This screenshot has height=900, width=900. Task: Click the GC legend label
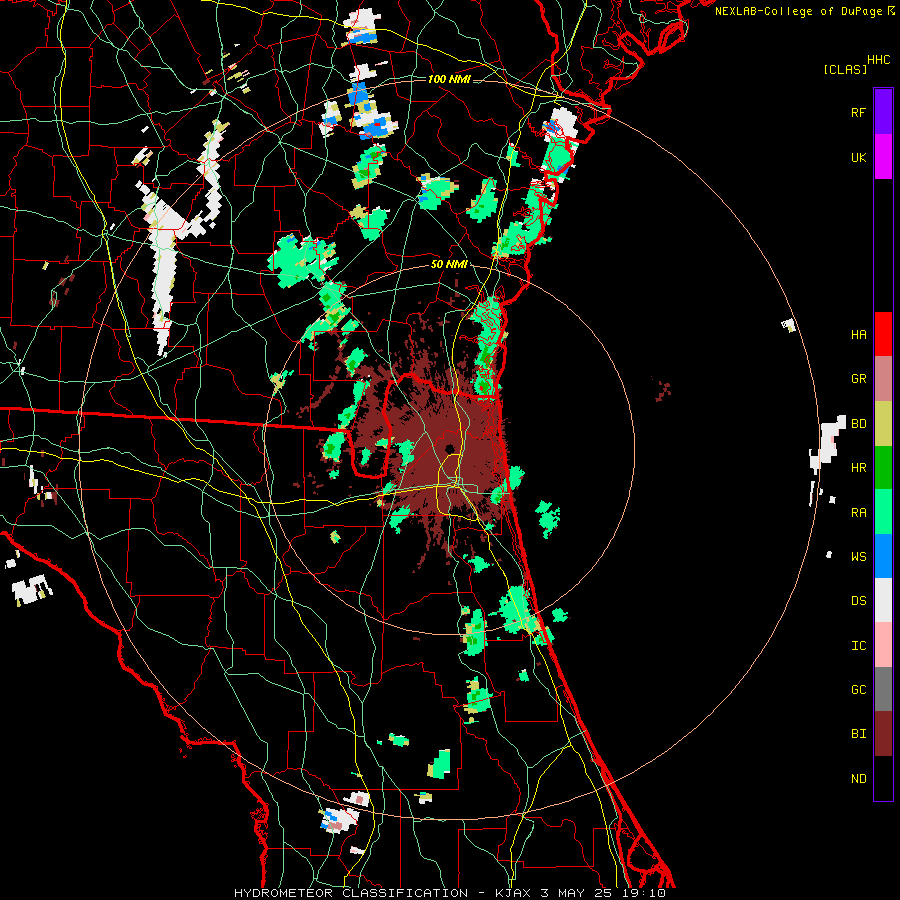click(x=858, y=690)
